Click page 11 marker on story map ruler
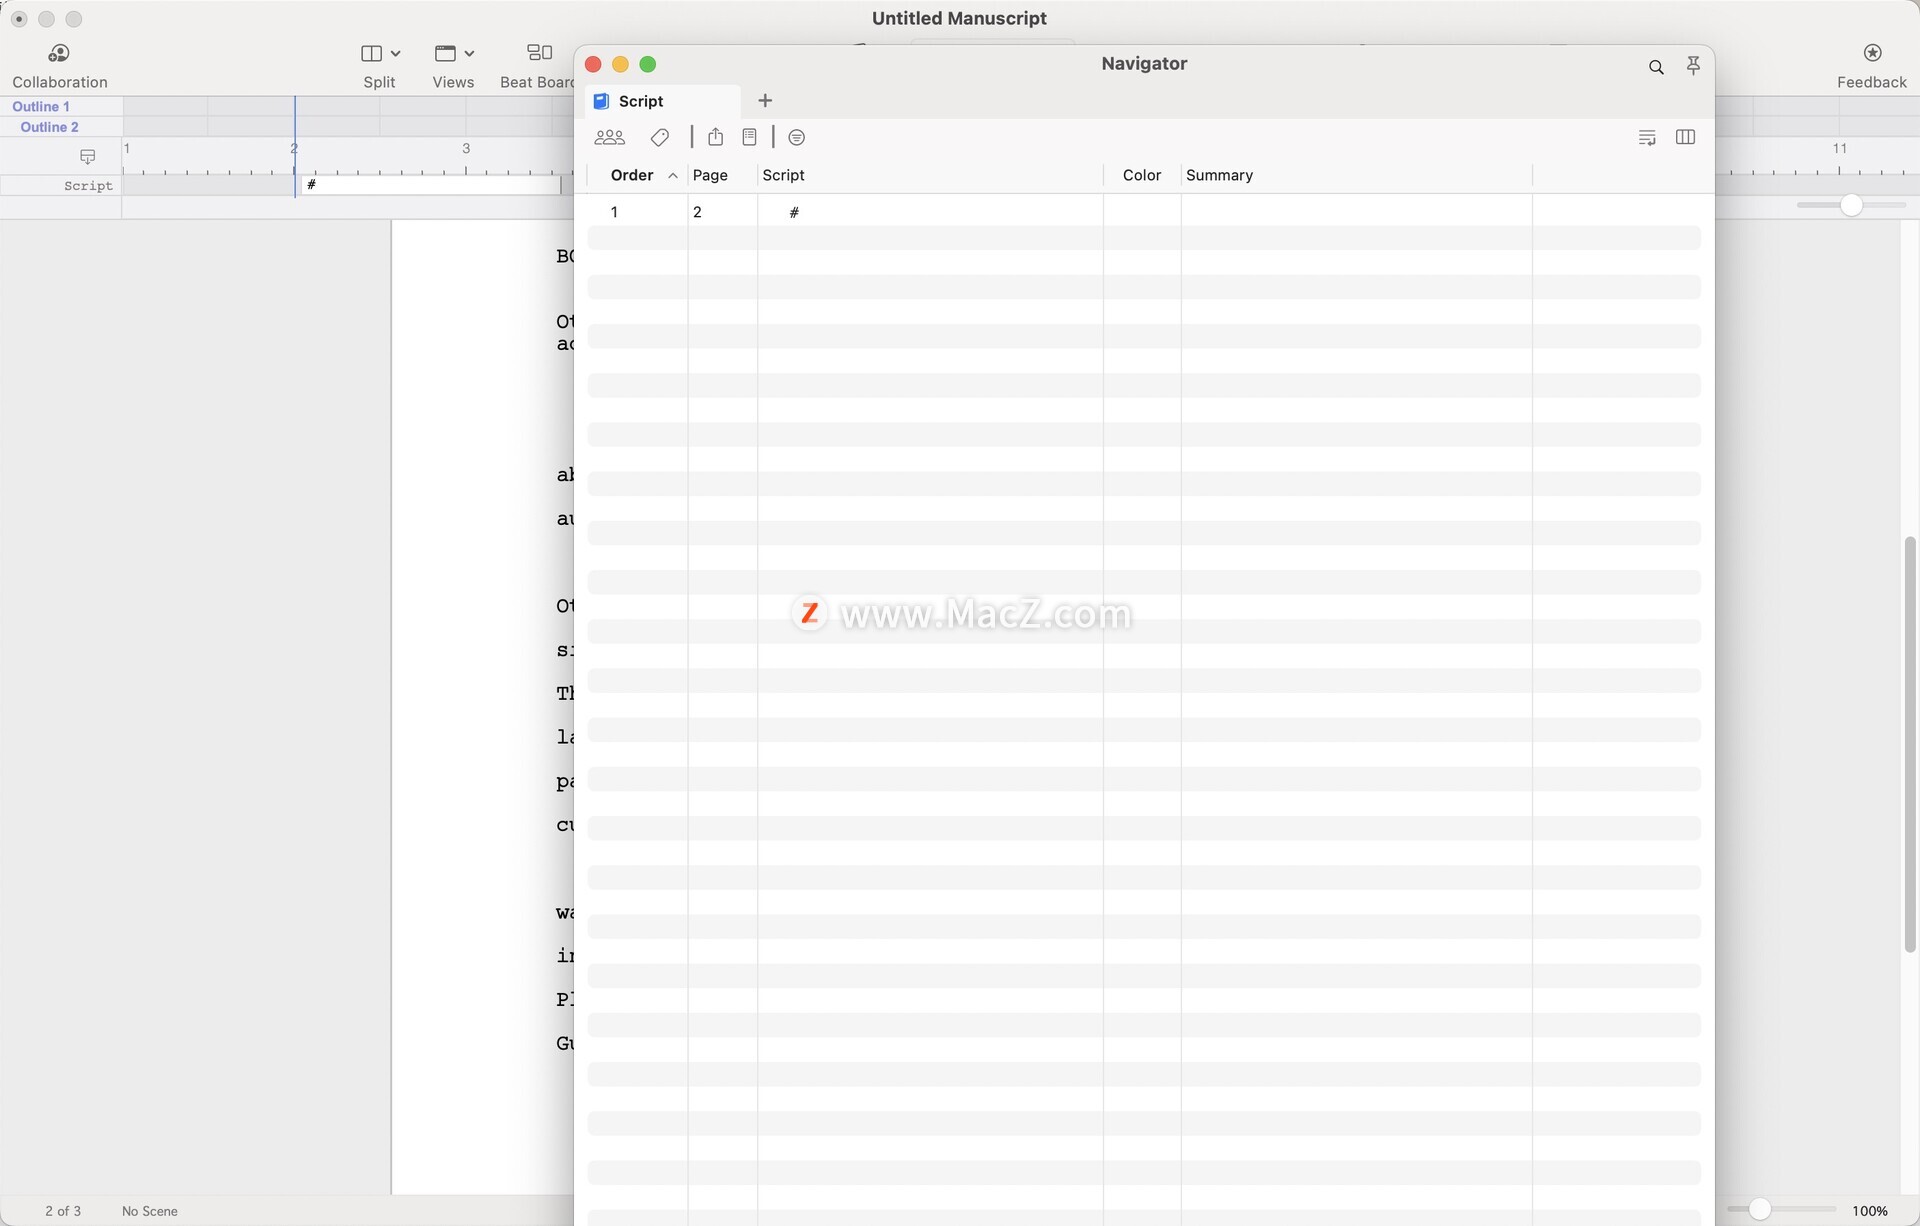The height and width of the screenshot is (1226, 1920). click(1839, 148)
